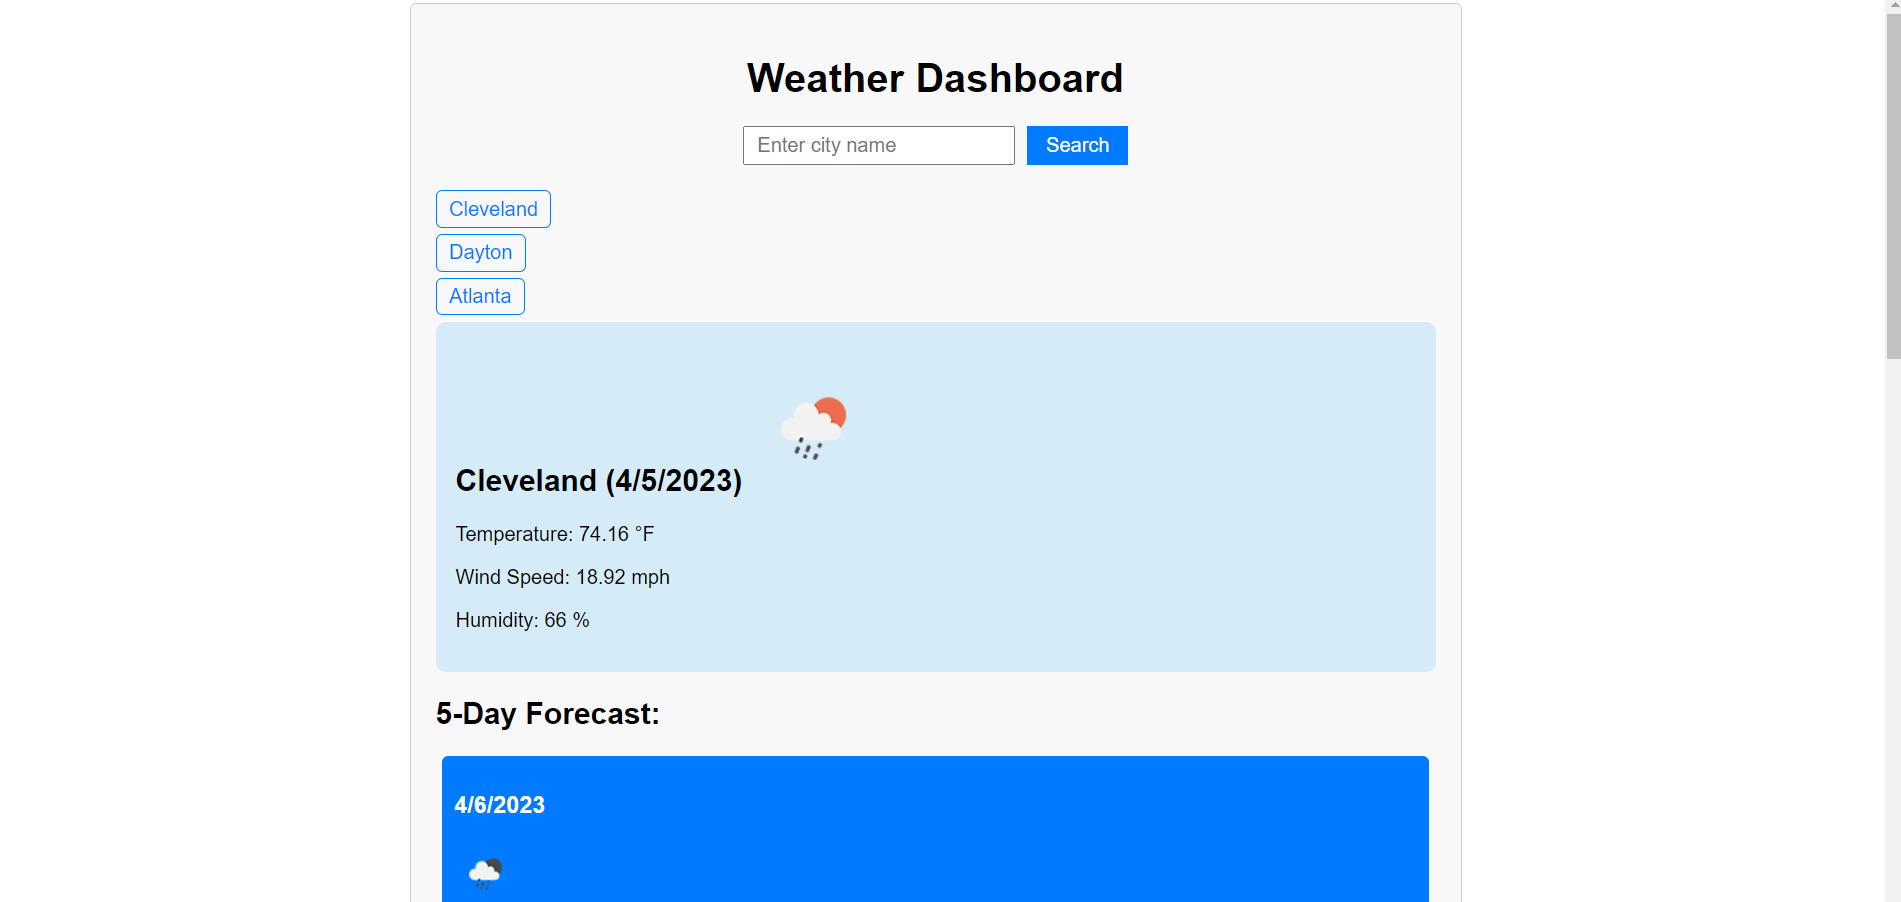Click the vertical page scrollbar thumb
Viewport: 1901px width, 902px height.
[x=1892, y=185]
